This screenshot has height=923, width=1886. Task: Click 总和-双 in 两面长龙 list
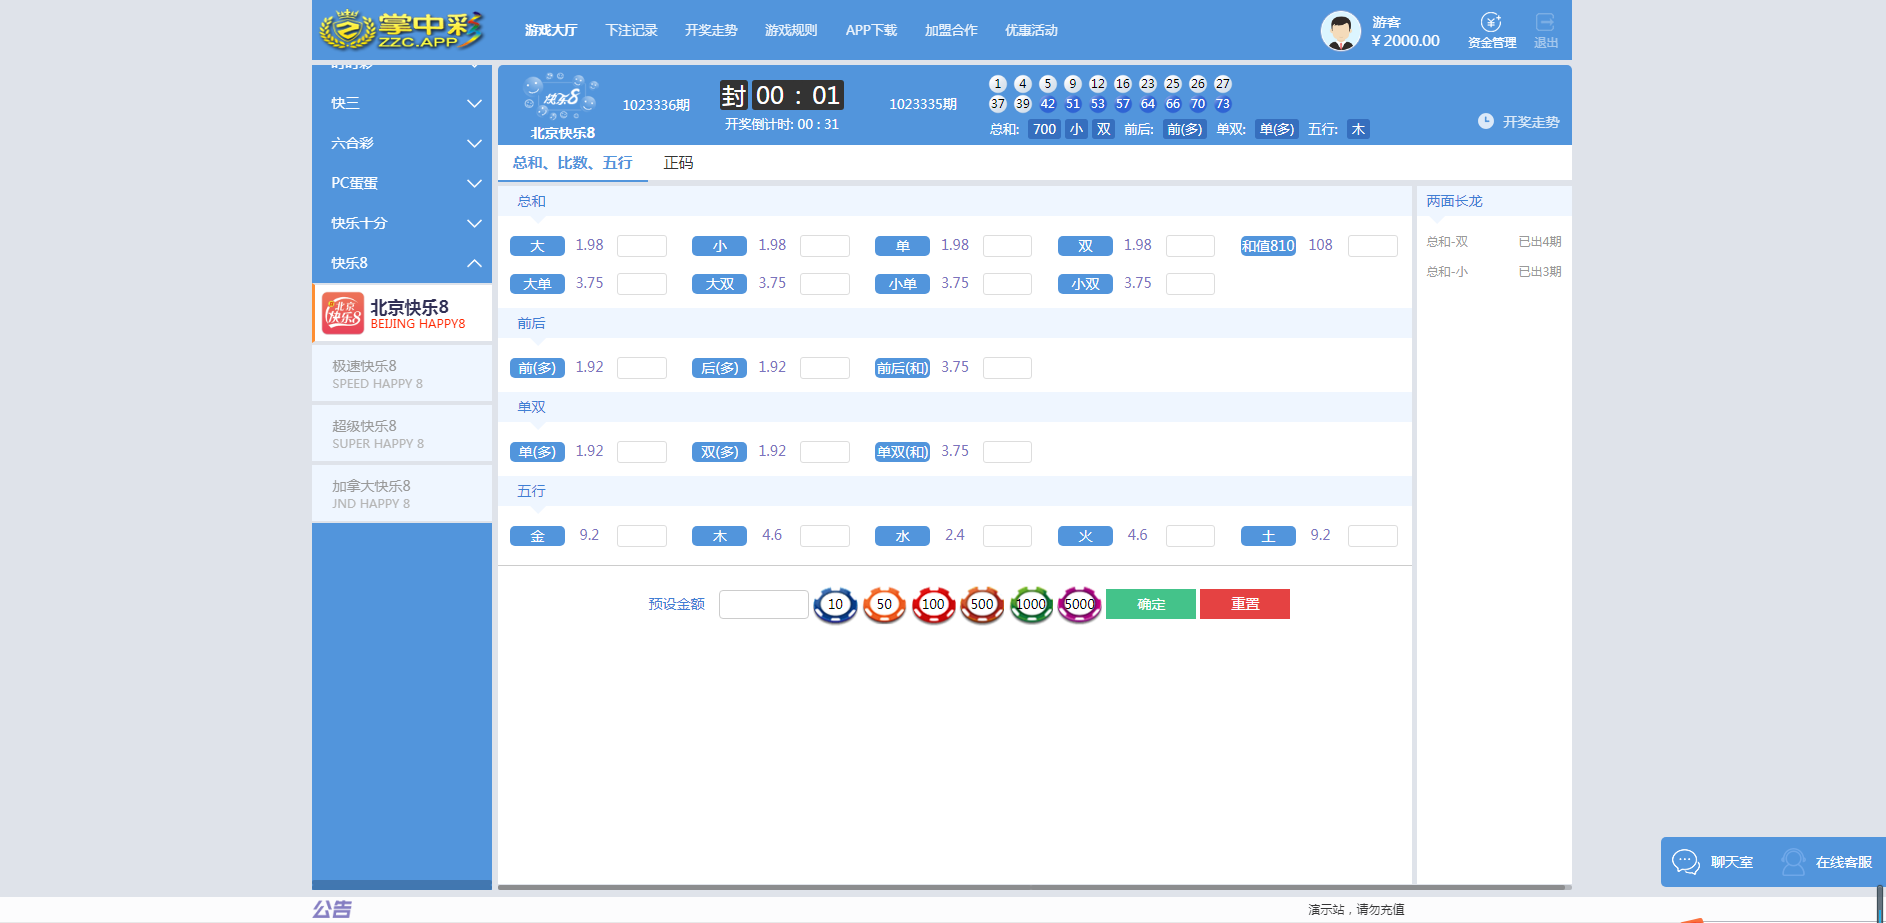click(x=1494, y=242)
